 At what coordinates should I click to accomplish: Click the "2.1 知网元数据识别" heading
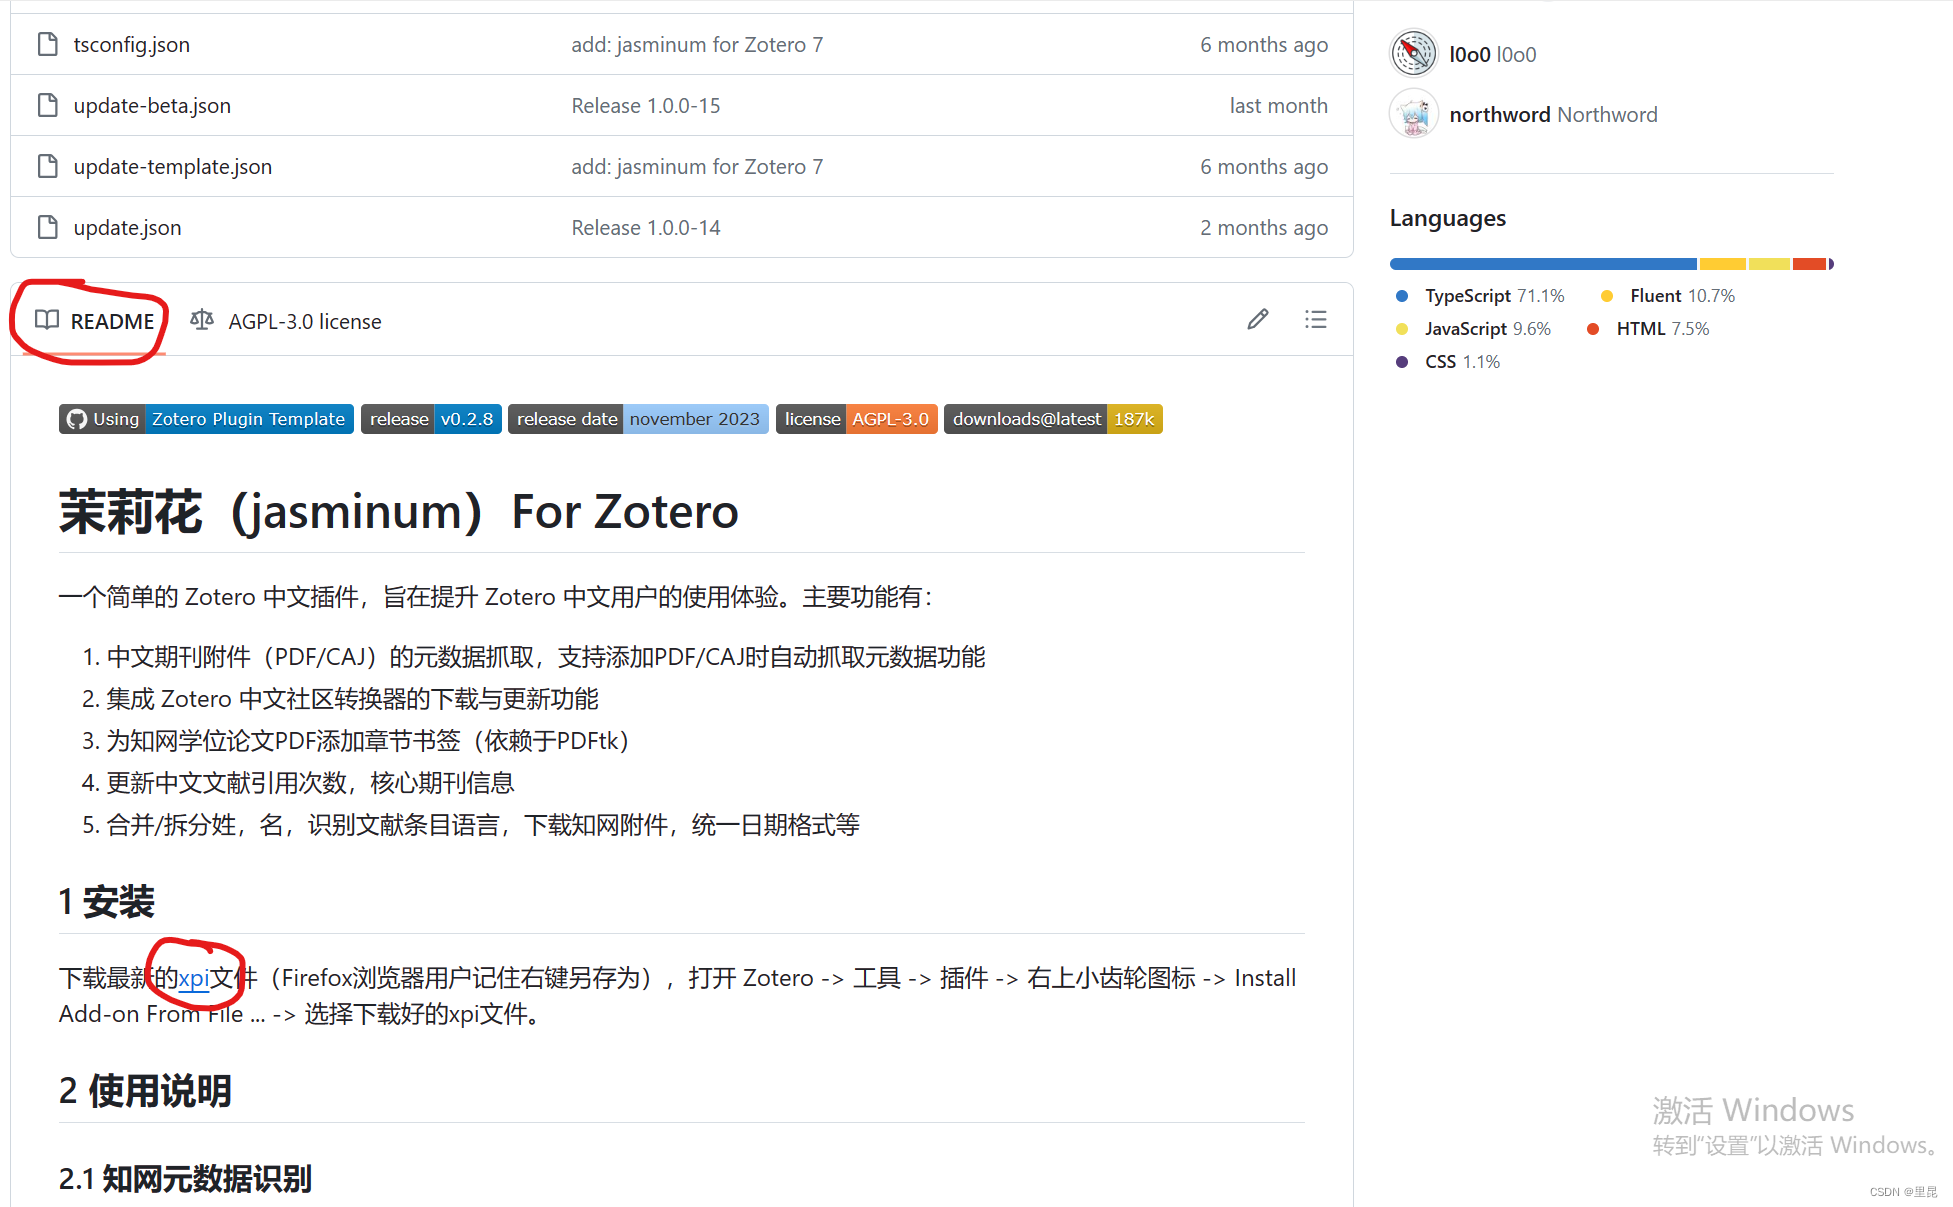[x=185, y=1178]
